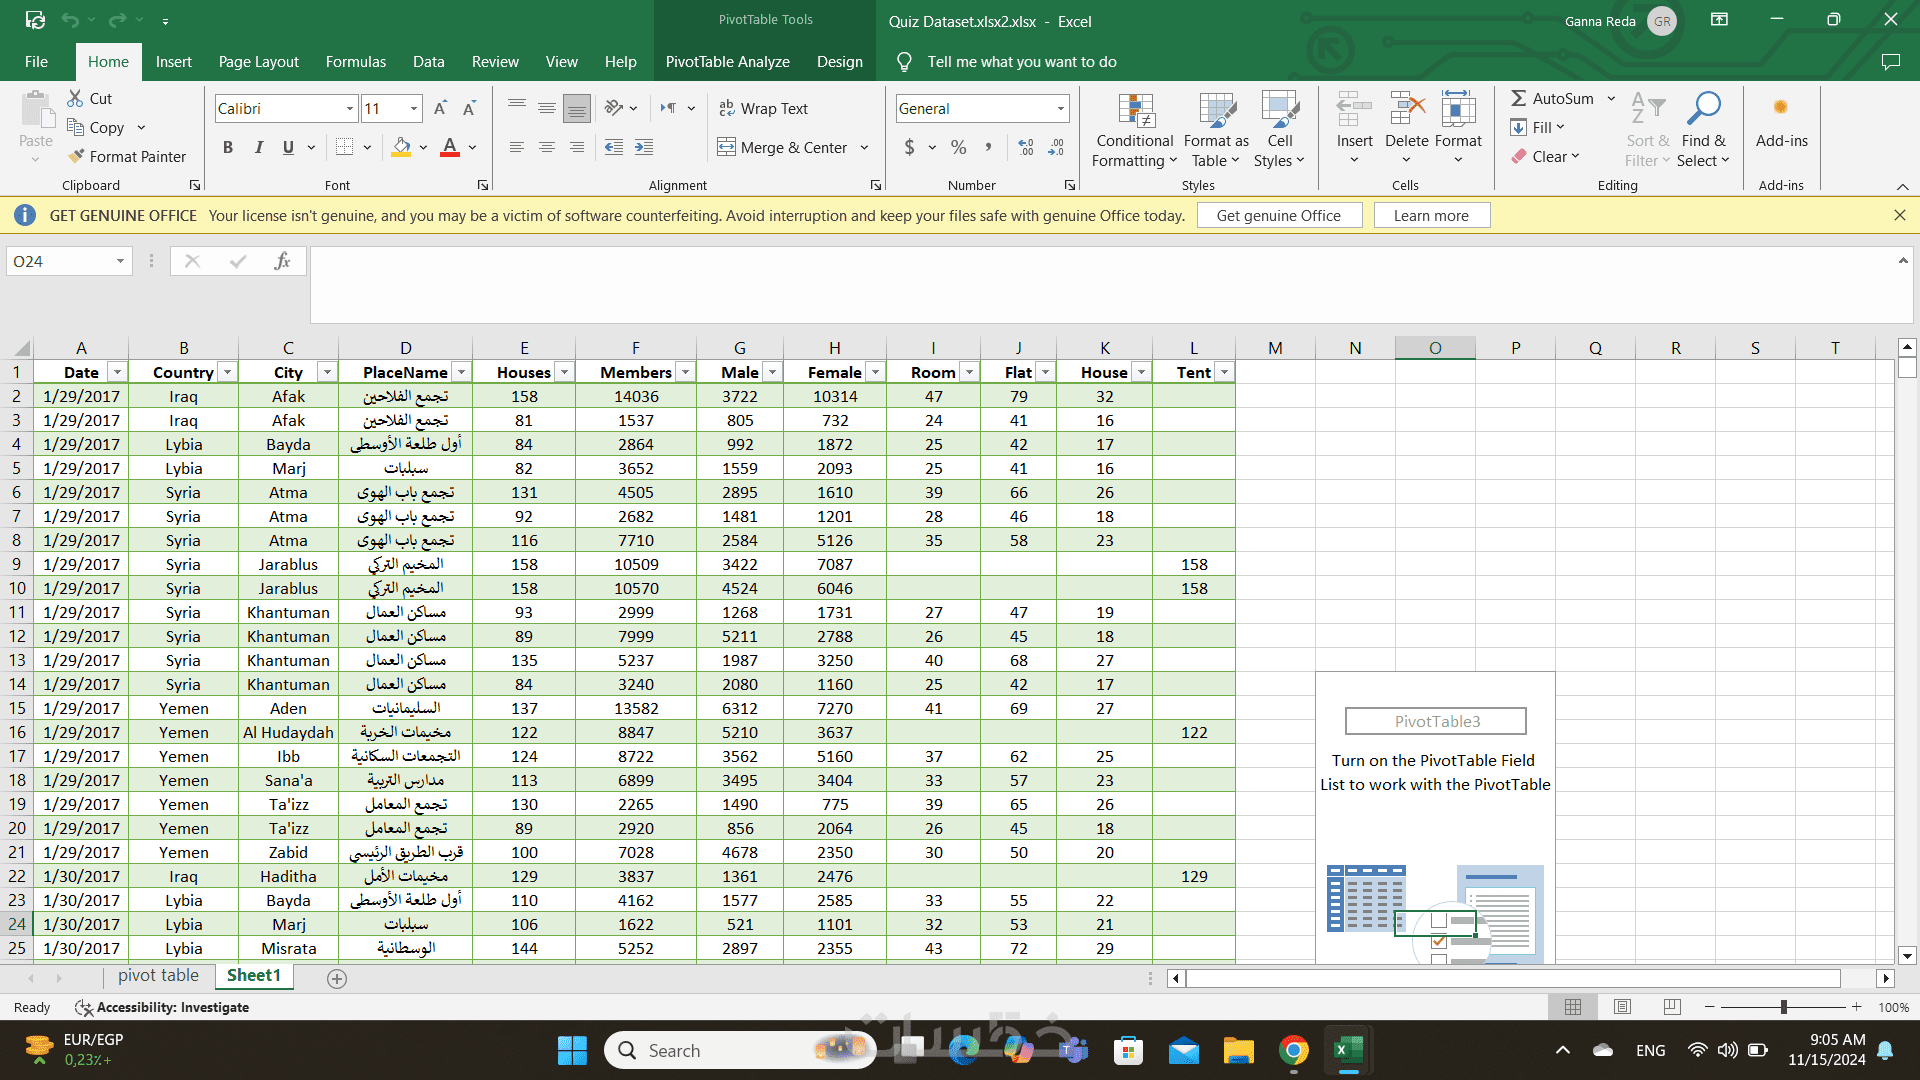The image size is (1920, 1080).
Task: Click the Increase Decimal icon
Action: tap(1025, 147)
